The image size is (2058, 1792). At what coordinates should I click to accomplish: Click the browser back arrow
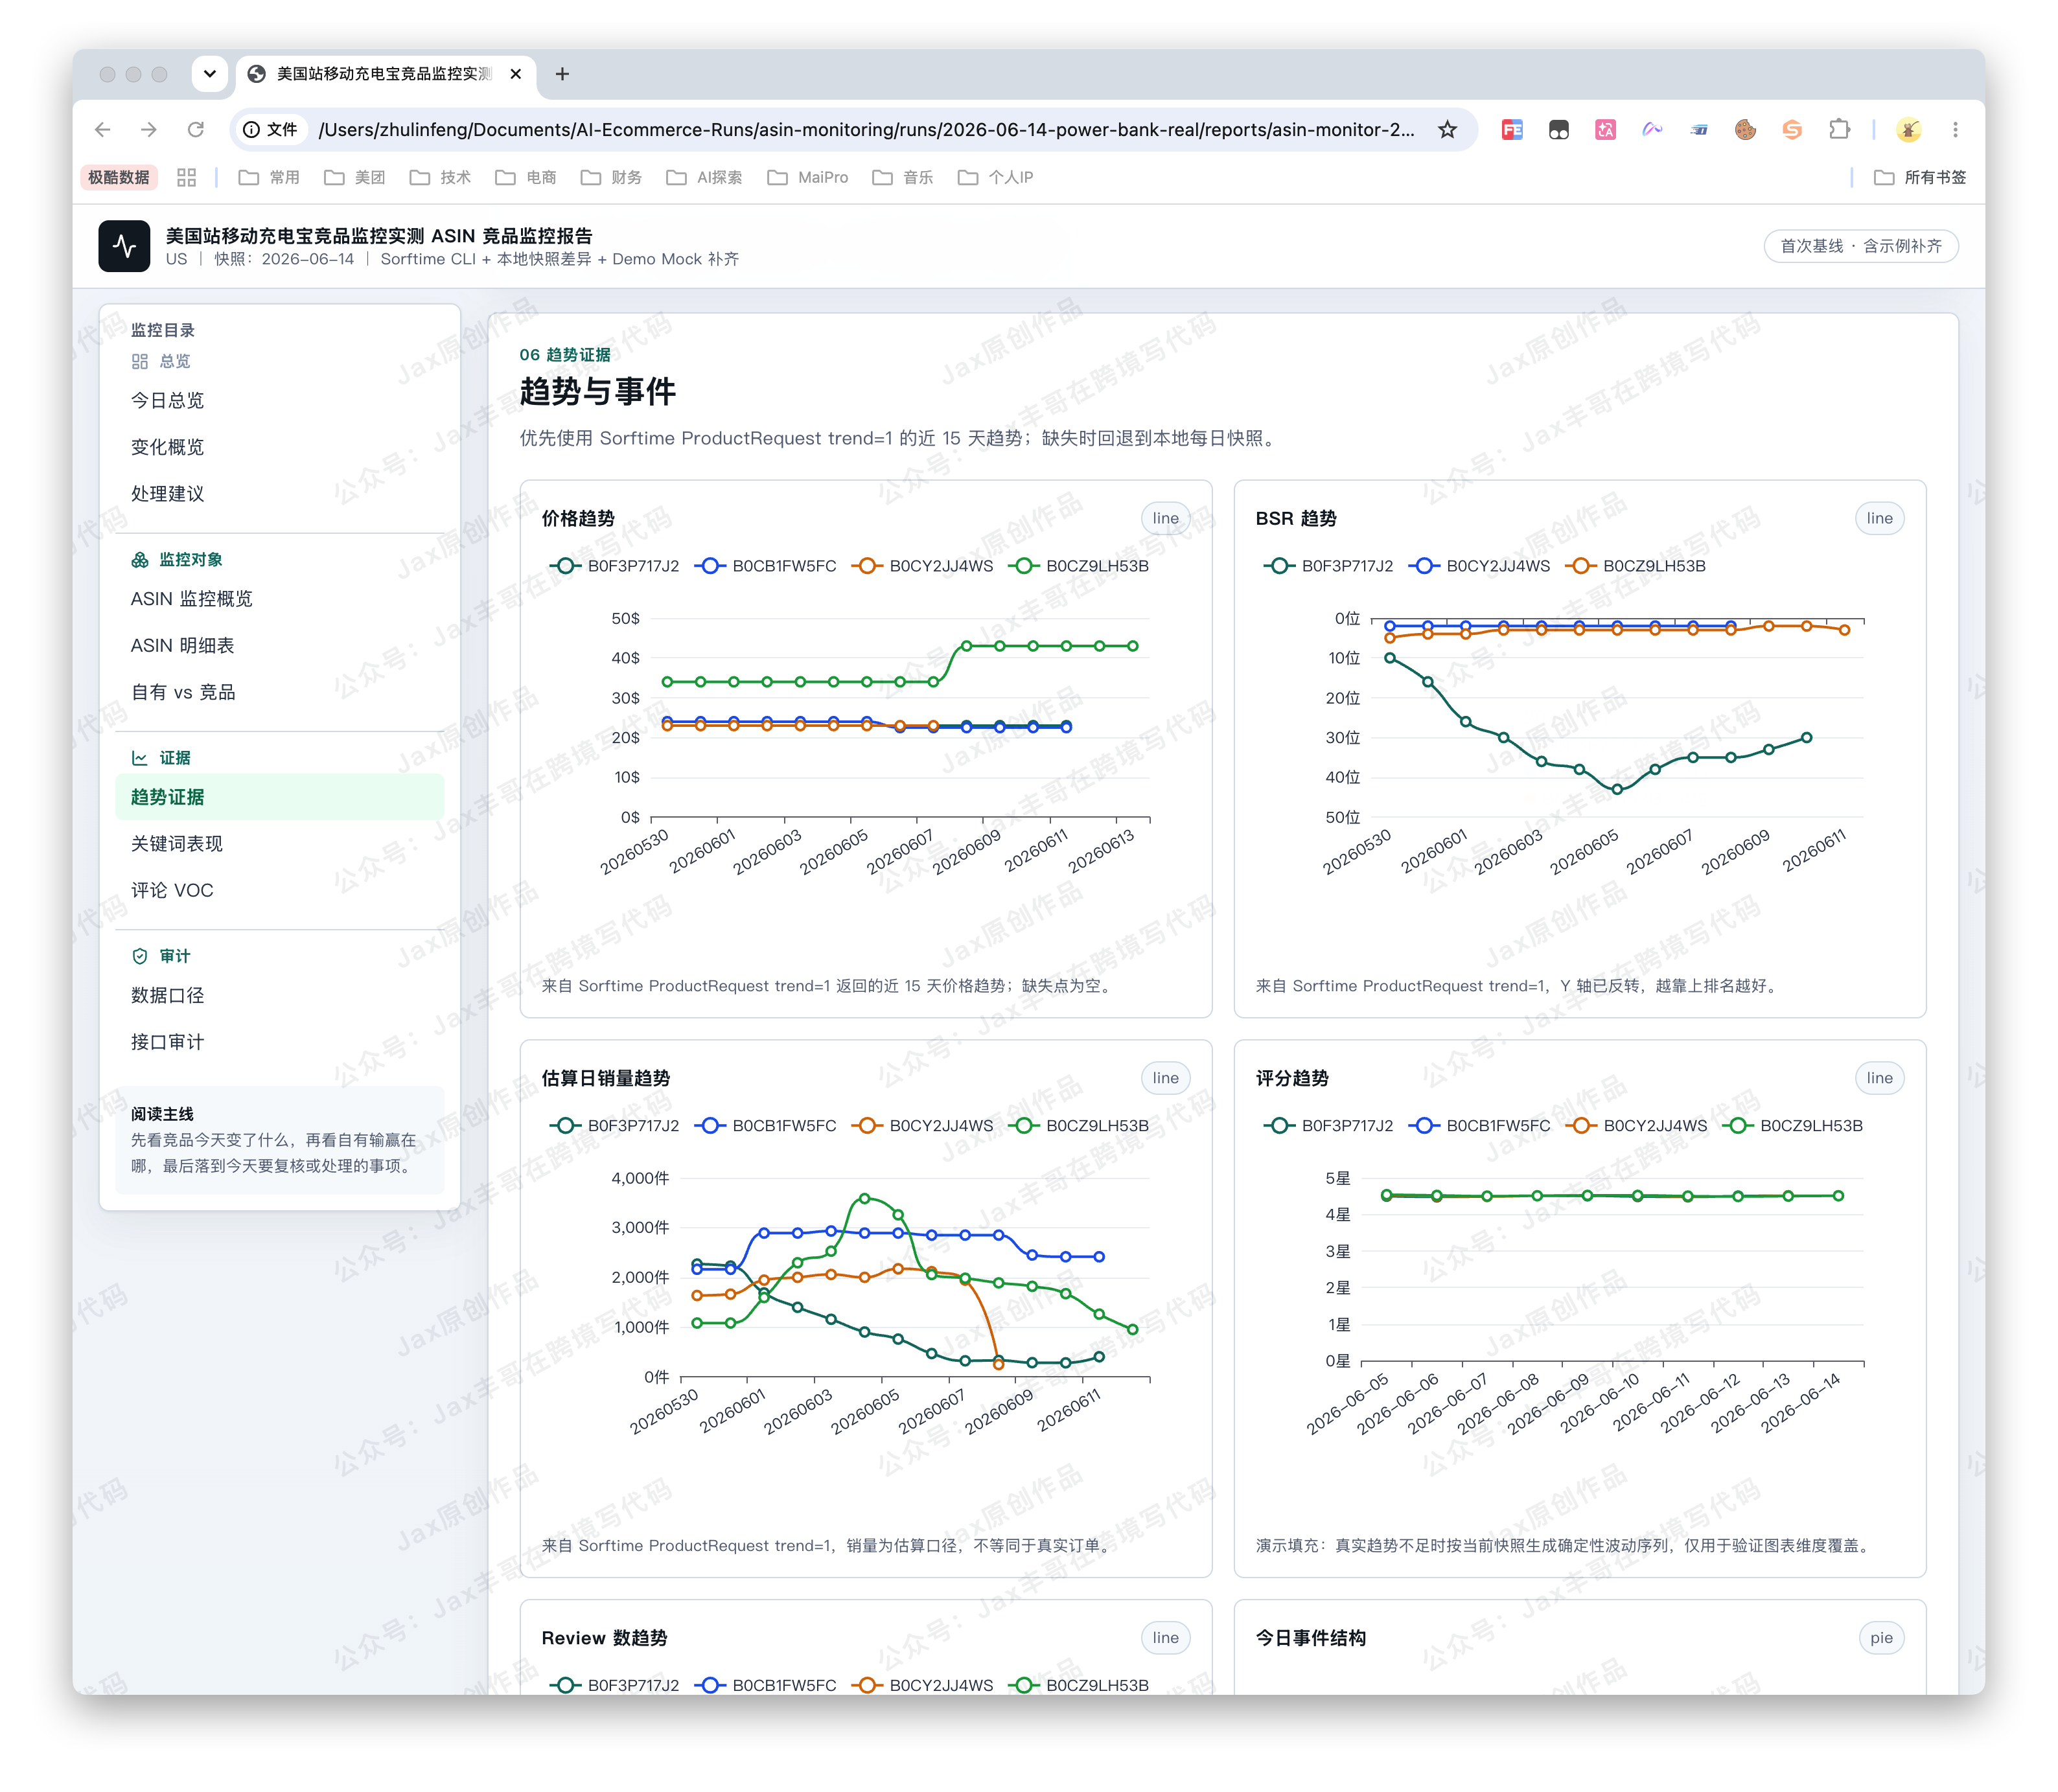coord(102,130)
